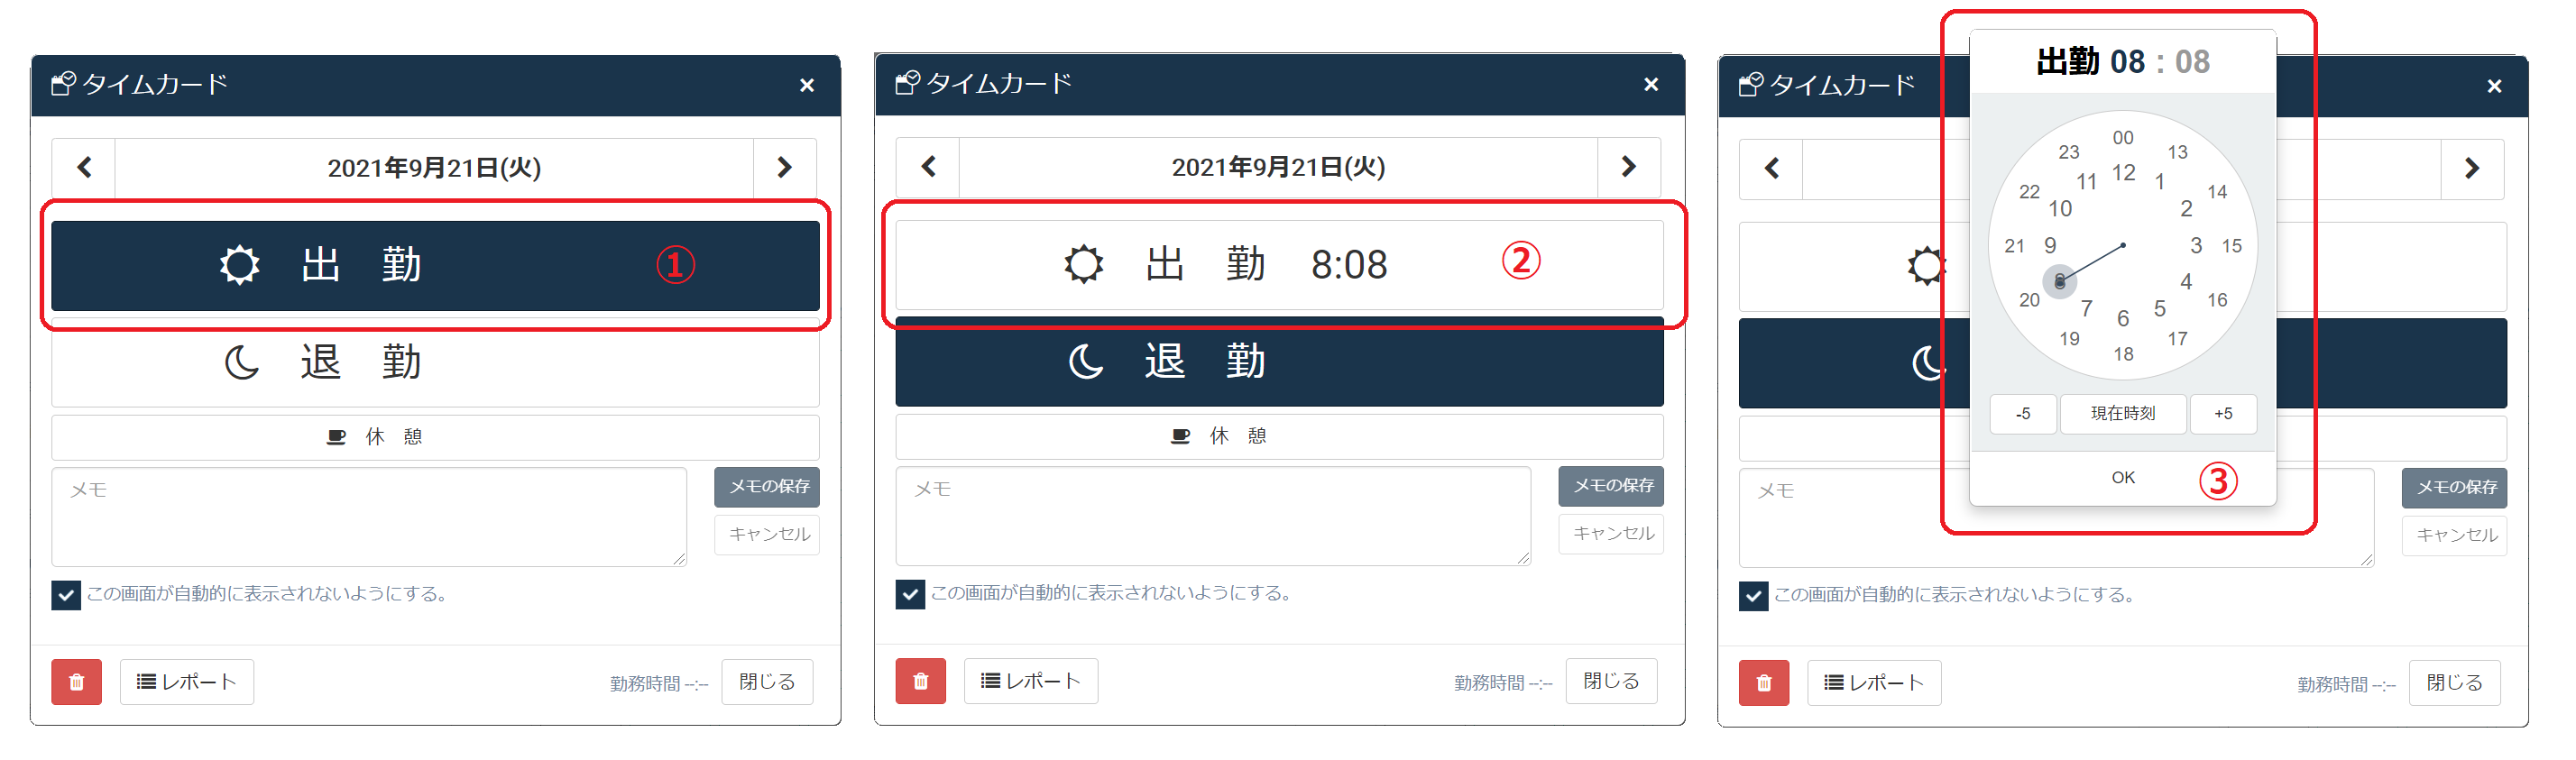Go to previous day in second panel

[x=928, y=166]
